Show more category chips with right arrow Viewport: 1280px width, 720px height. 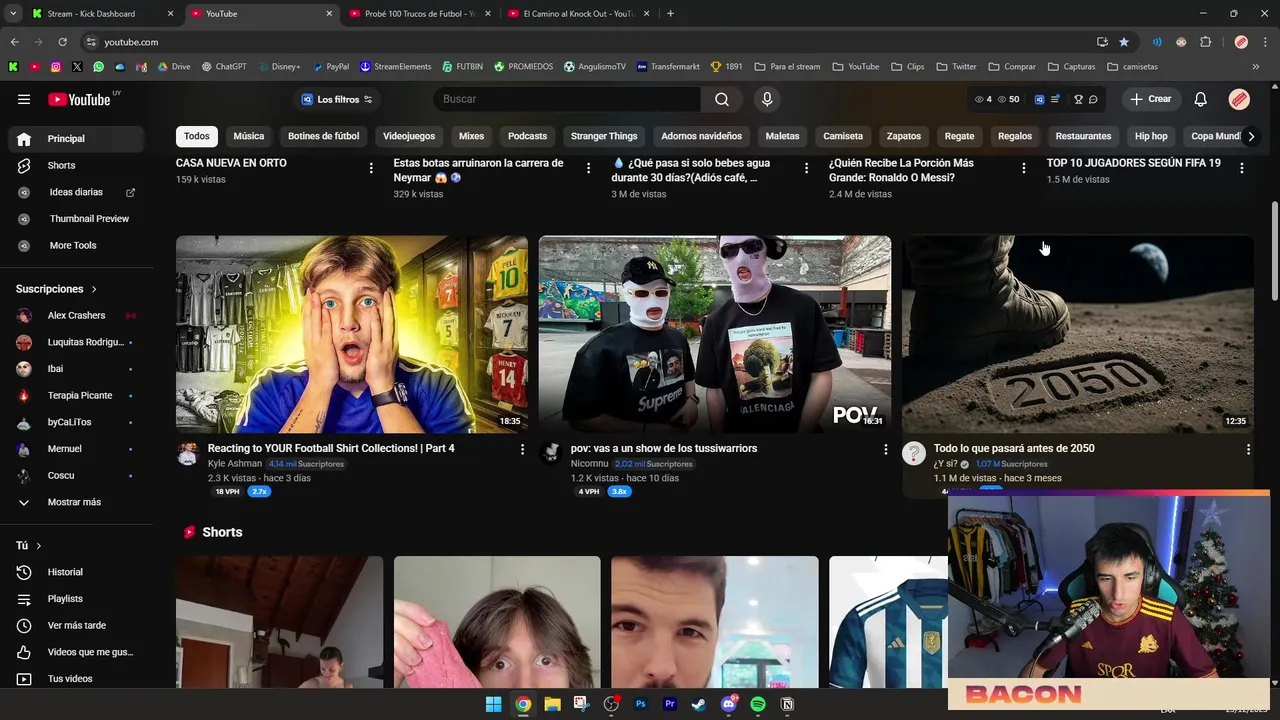pyautogui.click(x=1250, y=136)
